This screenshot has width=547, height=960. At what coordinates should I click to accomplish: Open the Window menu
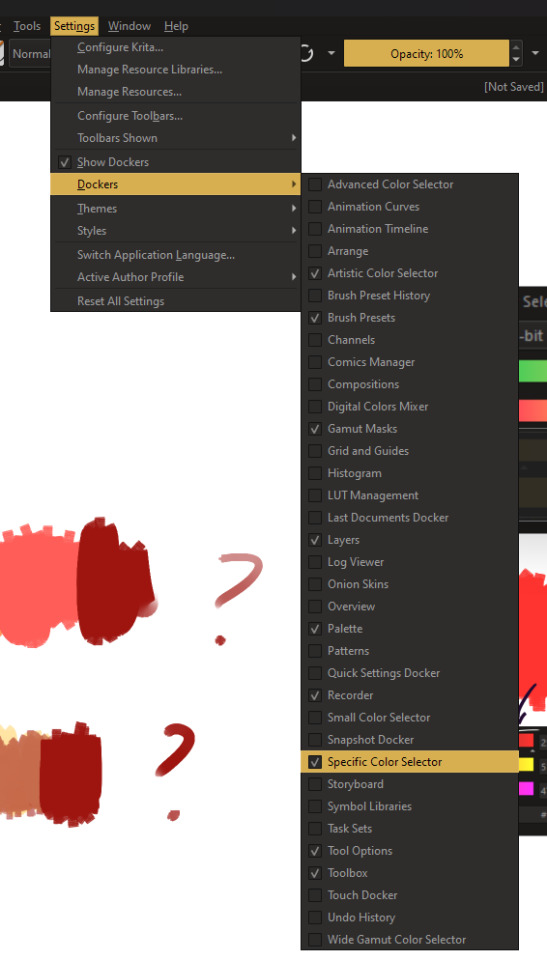click(129, 26)
